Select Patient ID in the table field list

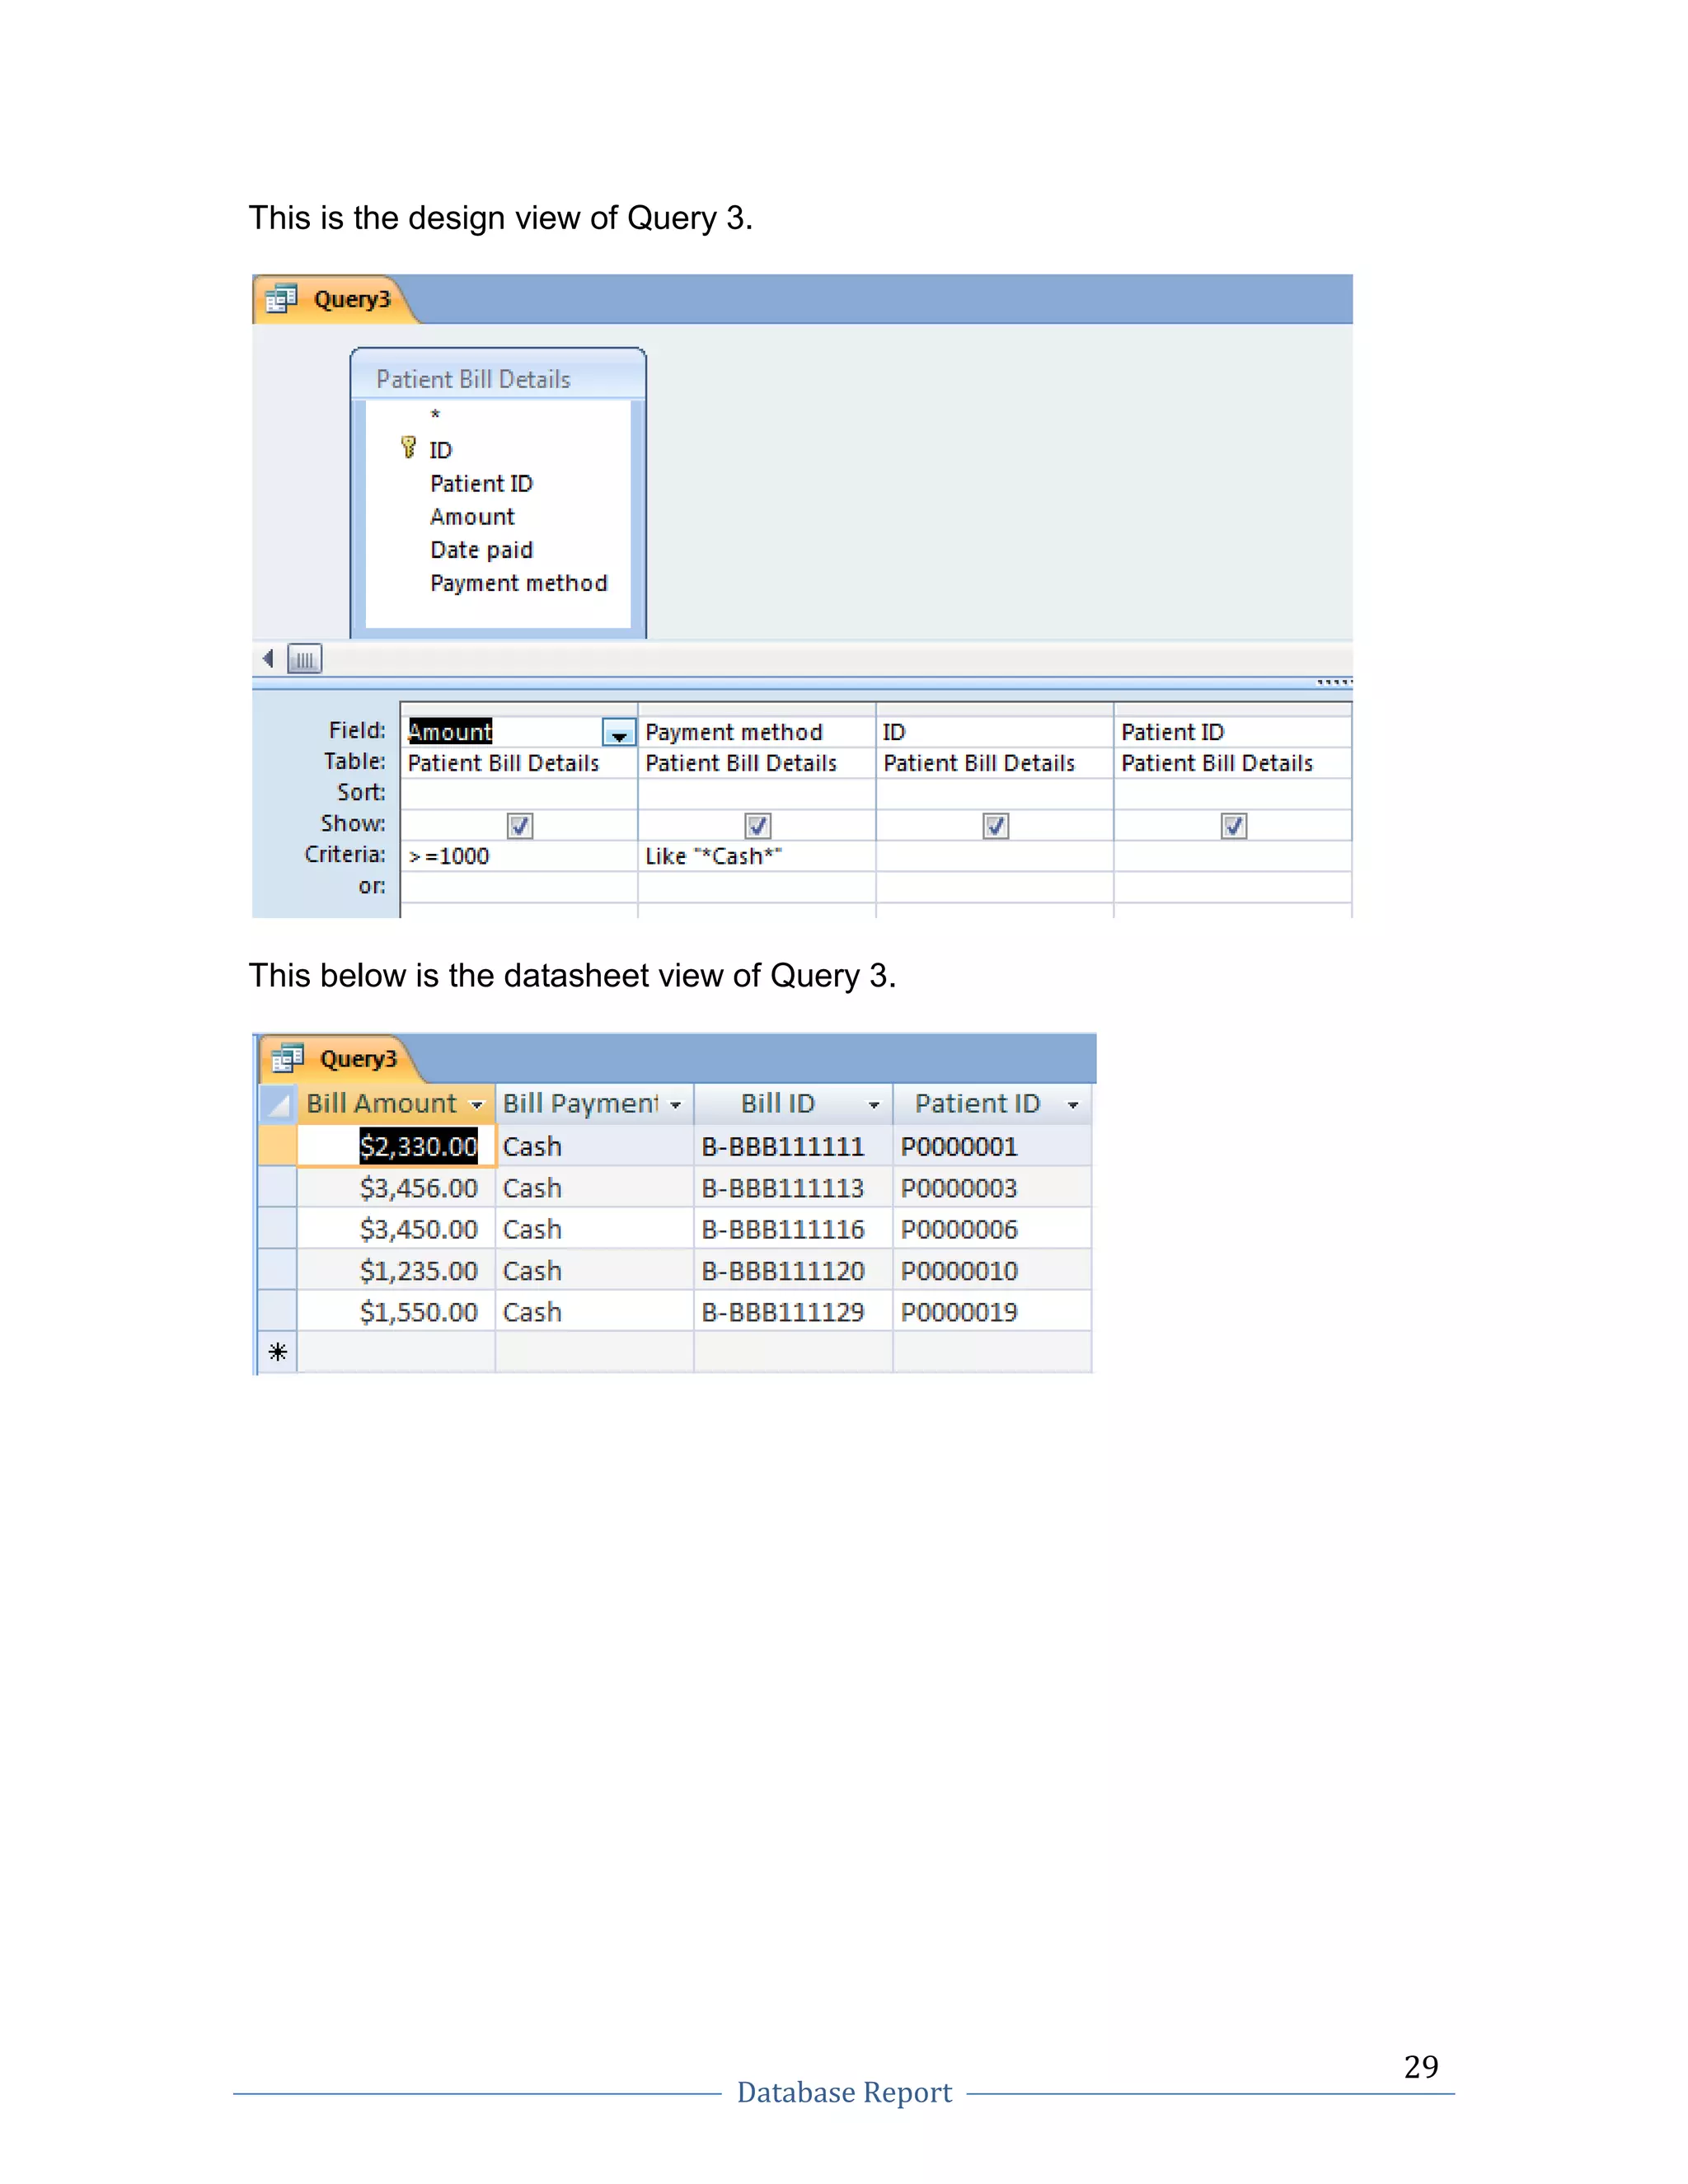[481, 484]
